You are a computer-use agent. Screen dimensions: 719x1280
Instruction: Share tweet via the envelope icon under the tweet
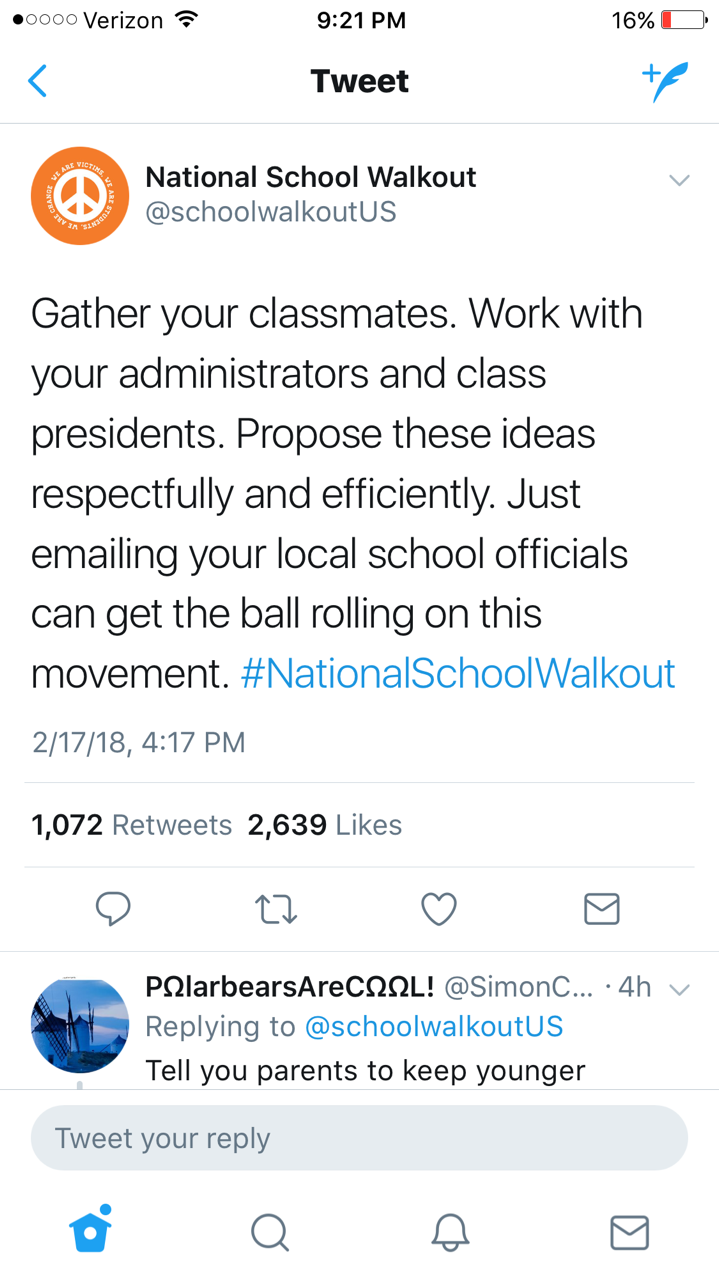tap(601, 909)
